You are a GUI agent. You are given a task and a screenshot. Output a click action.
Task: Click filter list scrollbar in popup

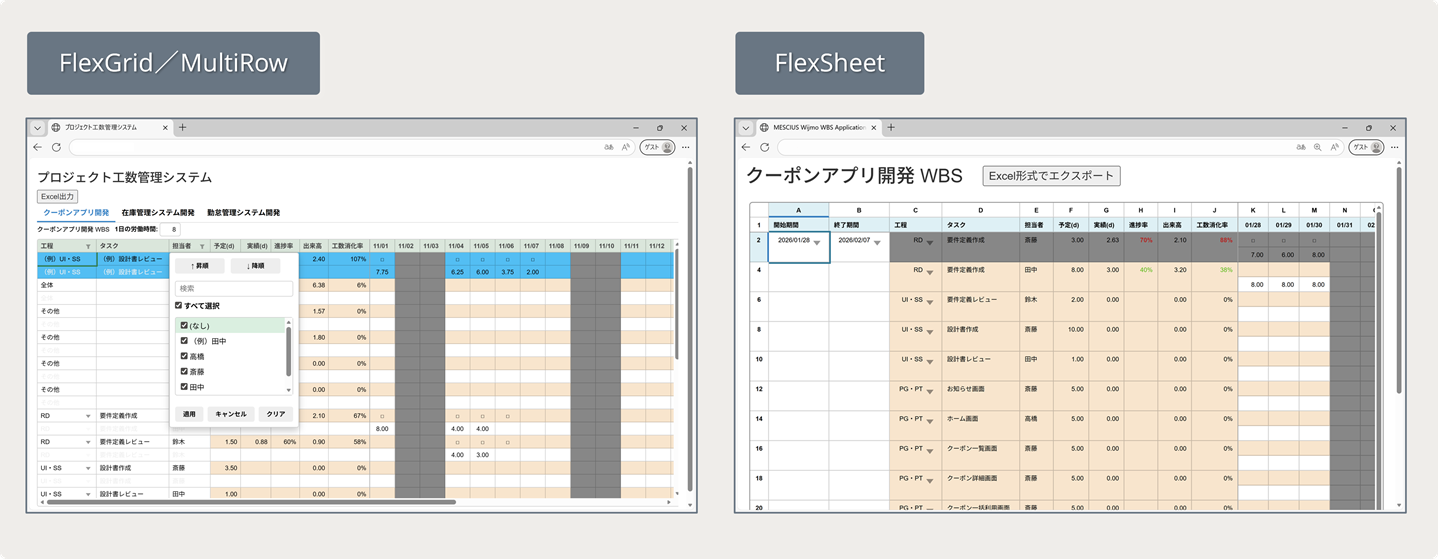pos(289,350)
